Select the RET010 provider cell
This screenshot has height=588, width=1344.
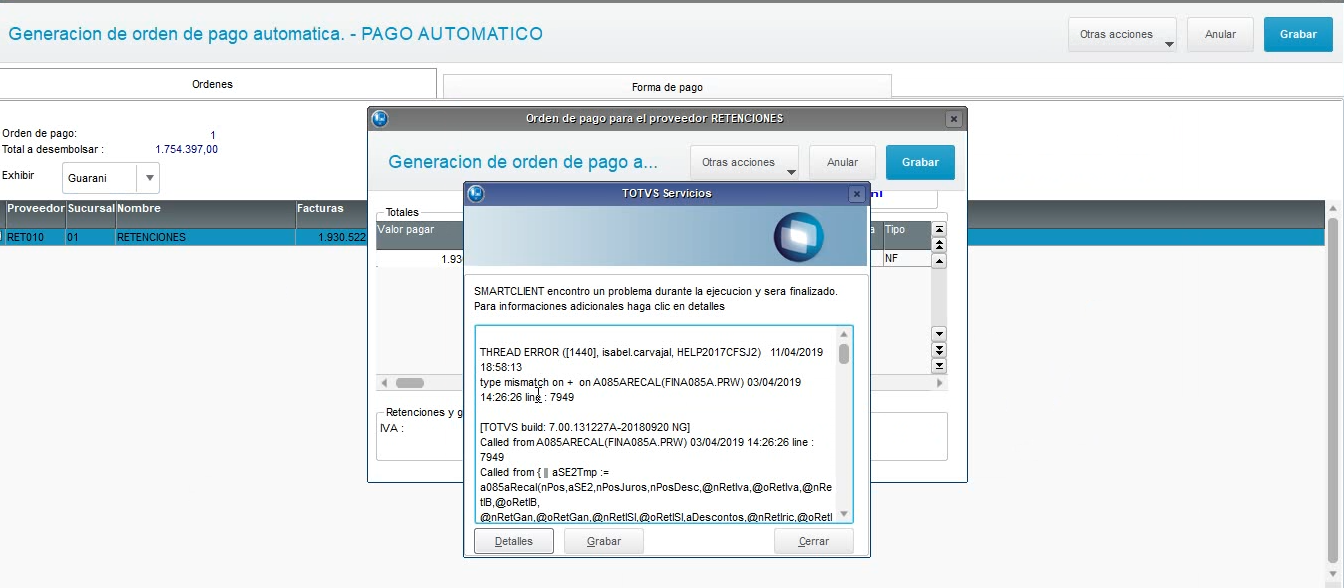[35, 238]
